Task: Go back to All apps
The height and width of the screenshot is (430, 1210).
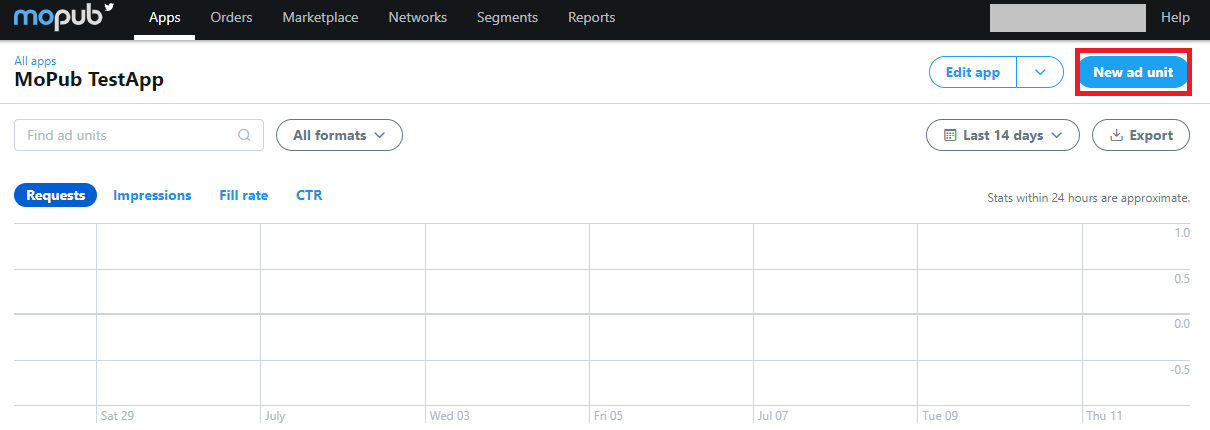Action: click(x=35, y=61)
